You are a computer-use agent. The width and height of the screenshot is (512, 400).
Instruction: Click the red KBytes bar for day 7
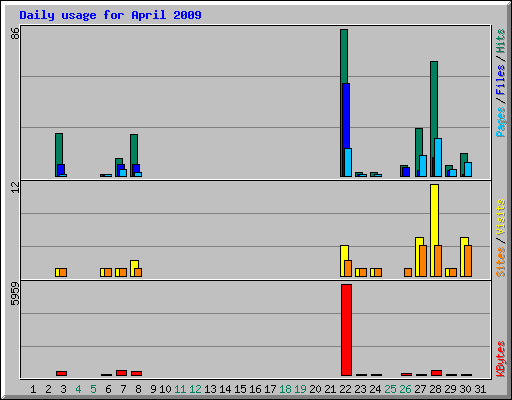point(121,373)
